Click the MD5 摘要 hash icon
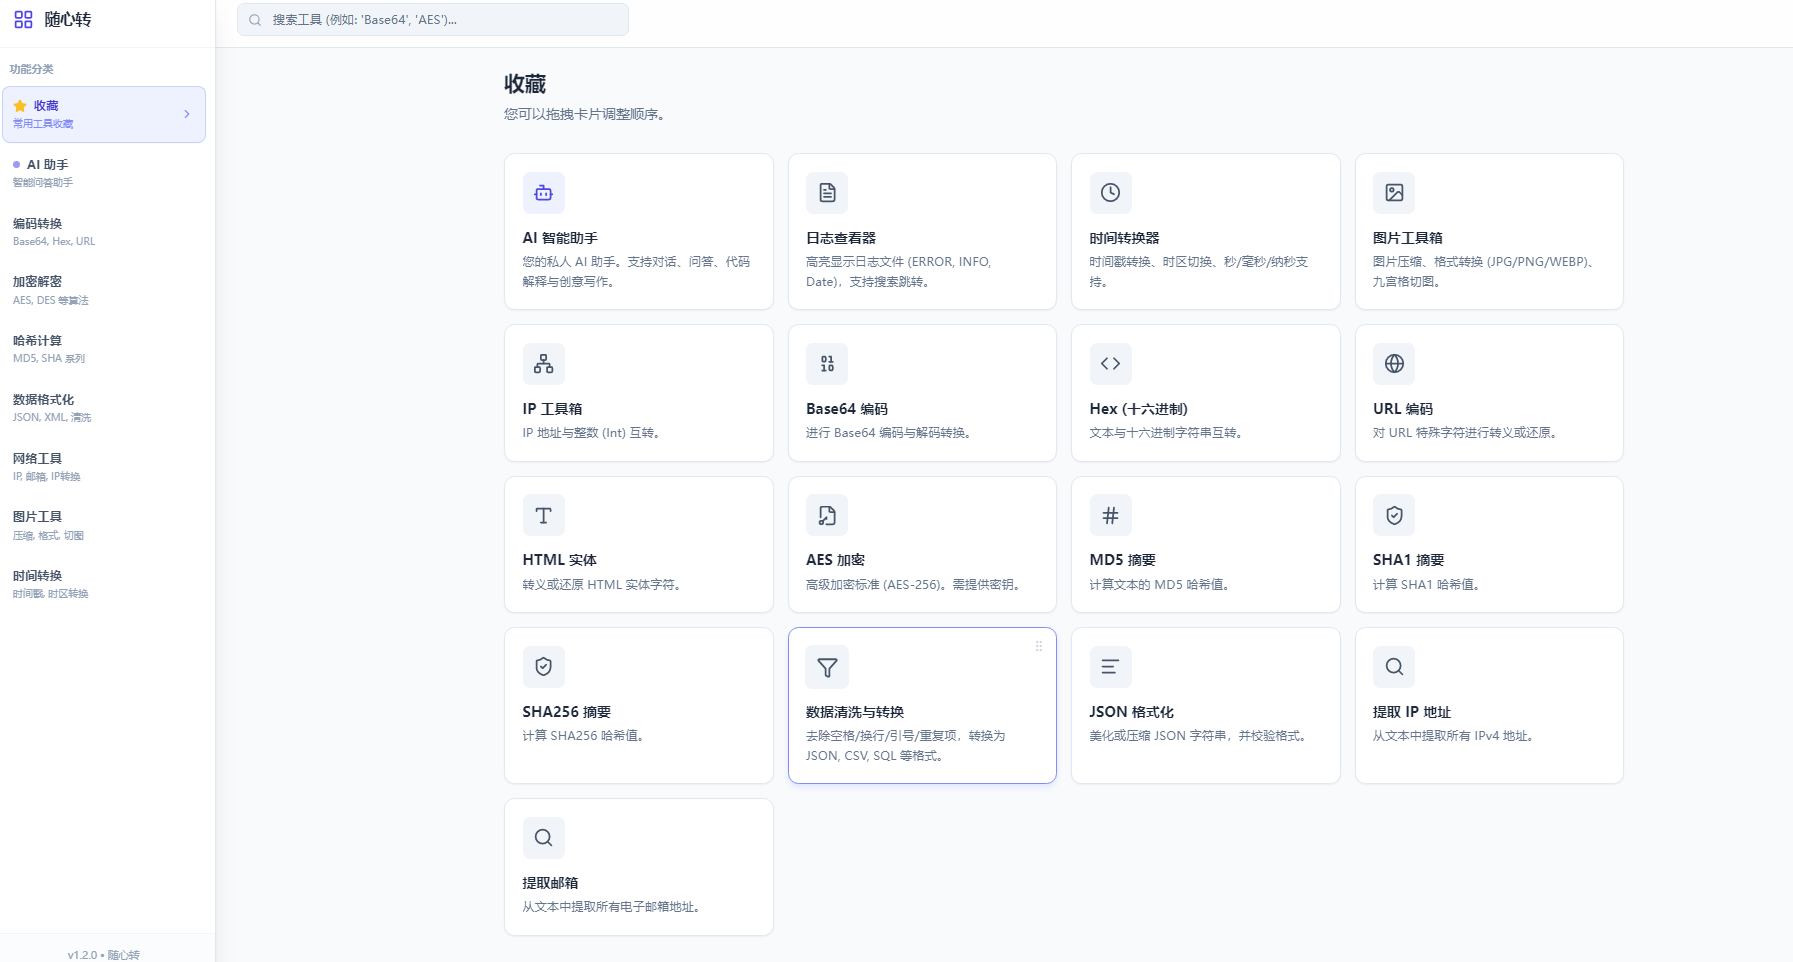 click(1110, 516)
